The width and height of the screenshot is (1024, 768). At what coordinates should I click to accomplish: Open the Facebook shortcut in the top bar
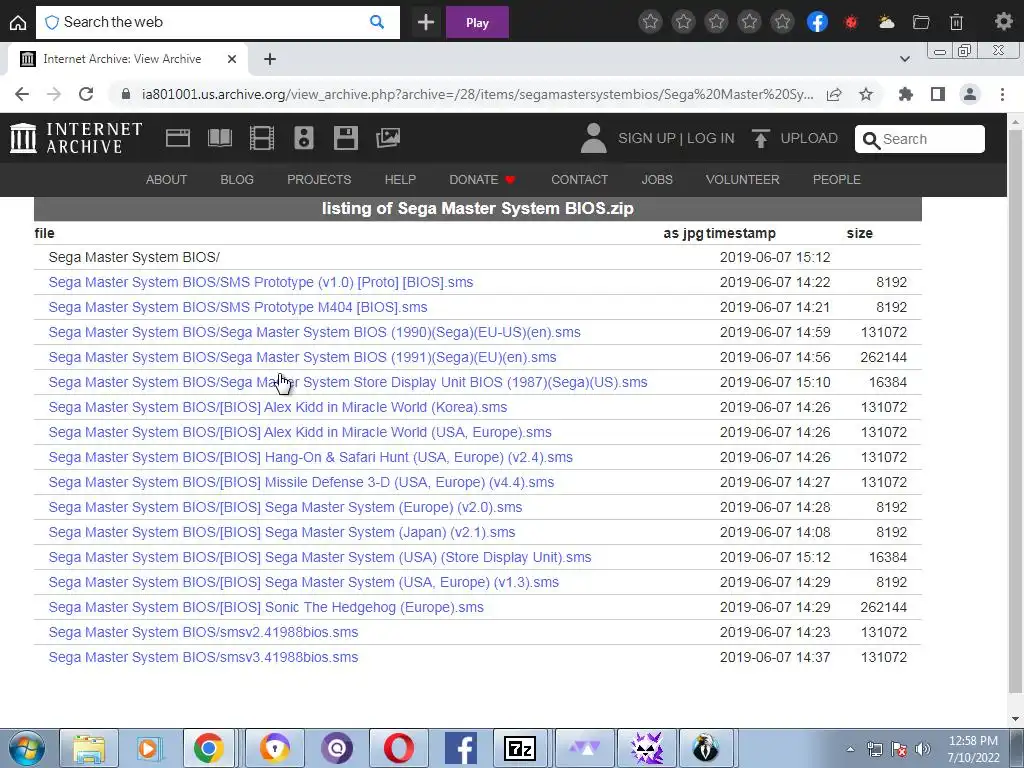click(817, 22)
